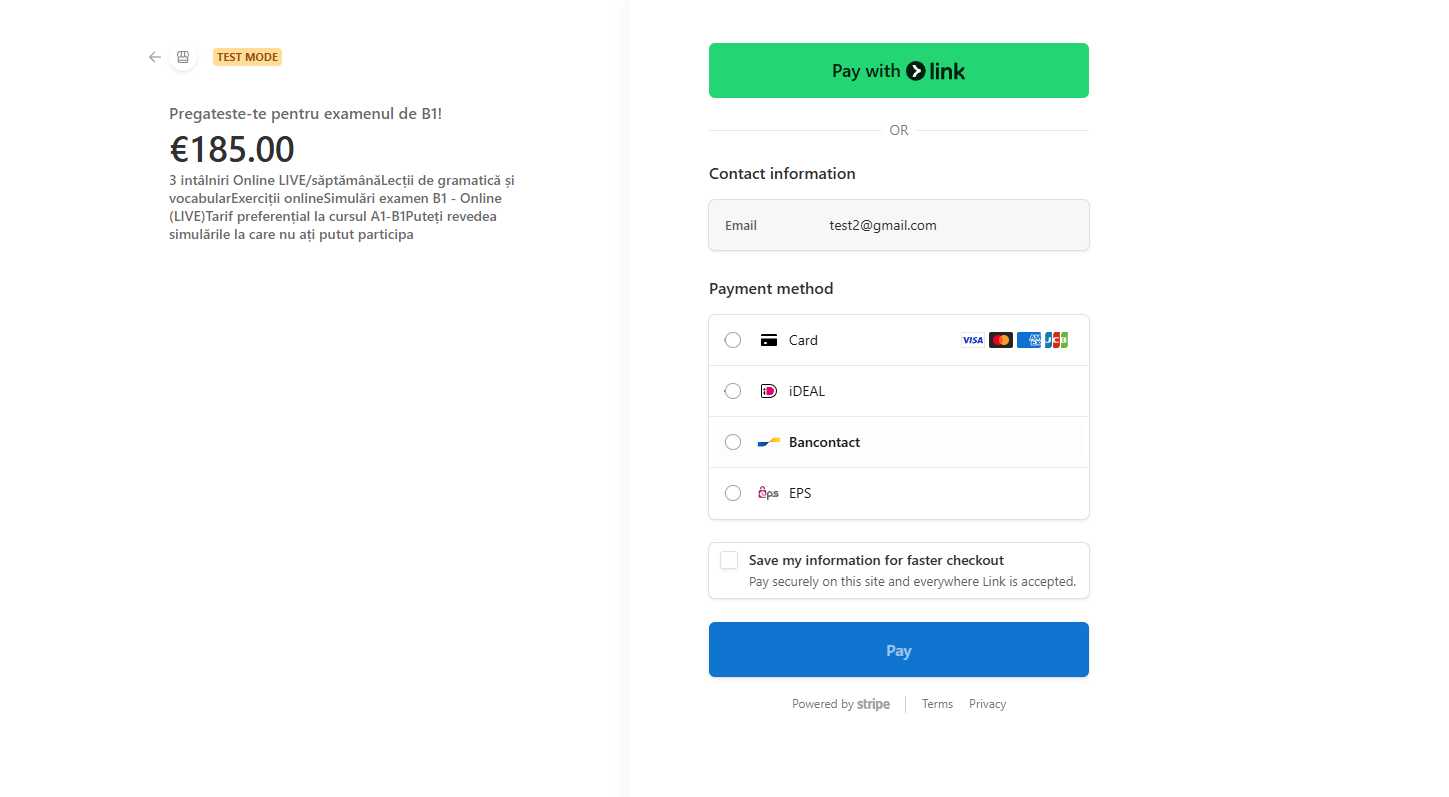Open the Terms link
Screen dimensions: 1449x797
[x=937, y=704]
